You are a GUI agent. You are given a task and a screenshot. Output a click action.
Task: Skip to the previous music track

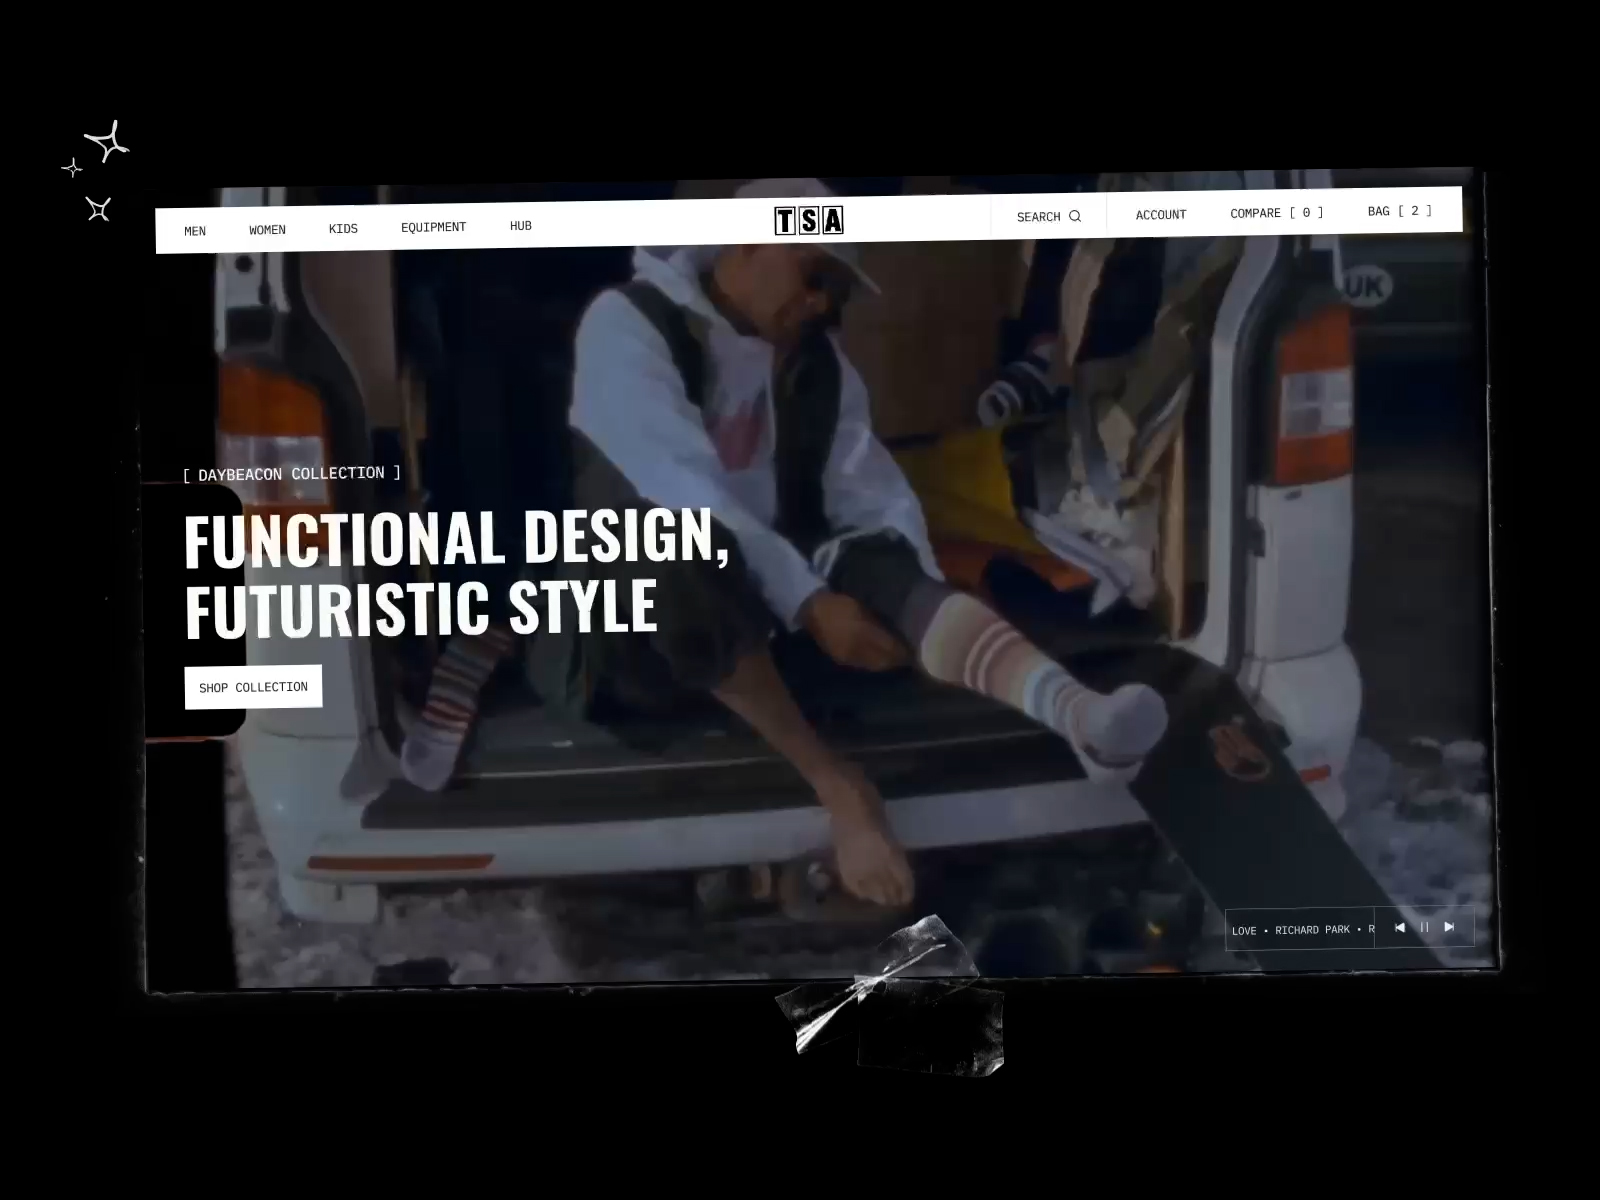click(x=1400, y=928)
